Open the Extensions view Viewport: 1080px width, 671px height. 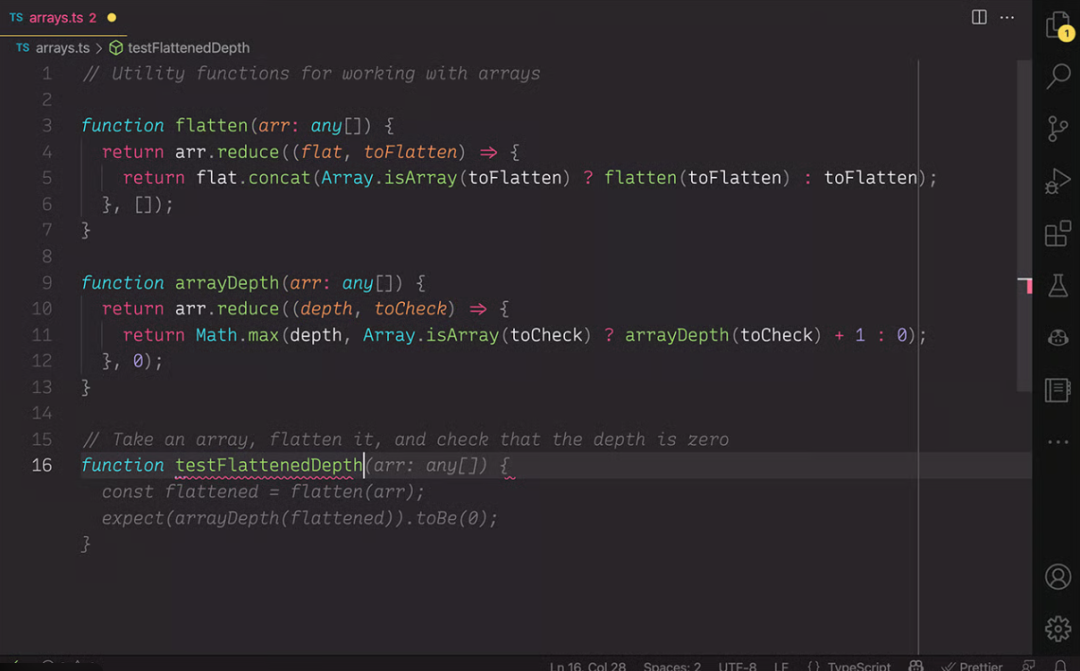[x=1058, y=234]
